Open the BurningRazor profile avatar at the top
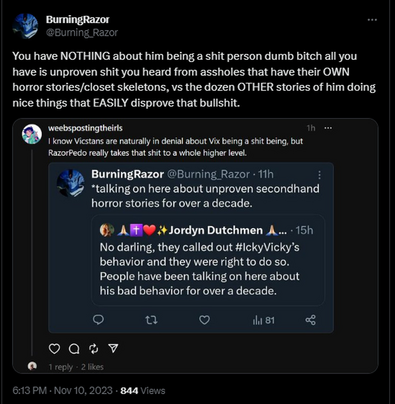Screen dimensions: 395x404 pyautogui.click(x=25, y=26)
